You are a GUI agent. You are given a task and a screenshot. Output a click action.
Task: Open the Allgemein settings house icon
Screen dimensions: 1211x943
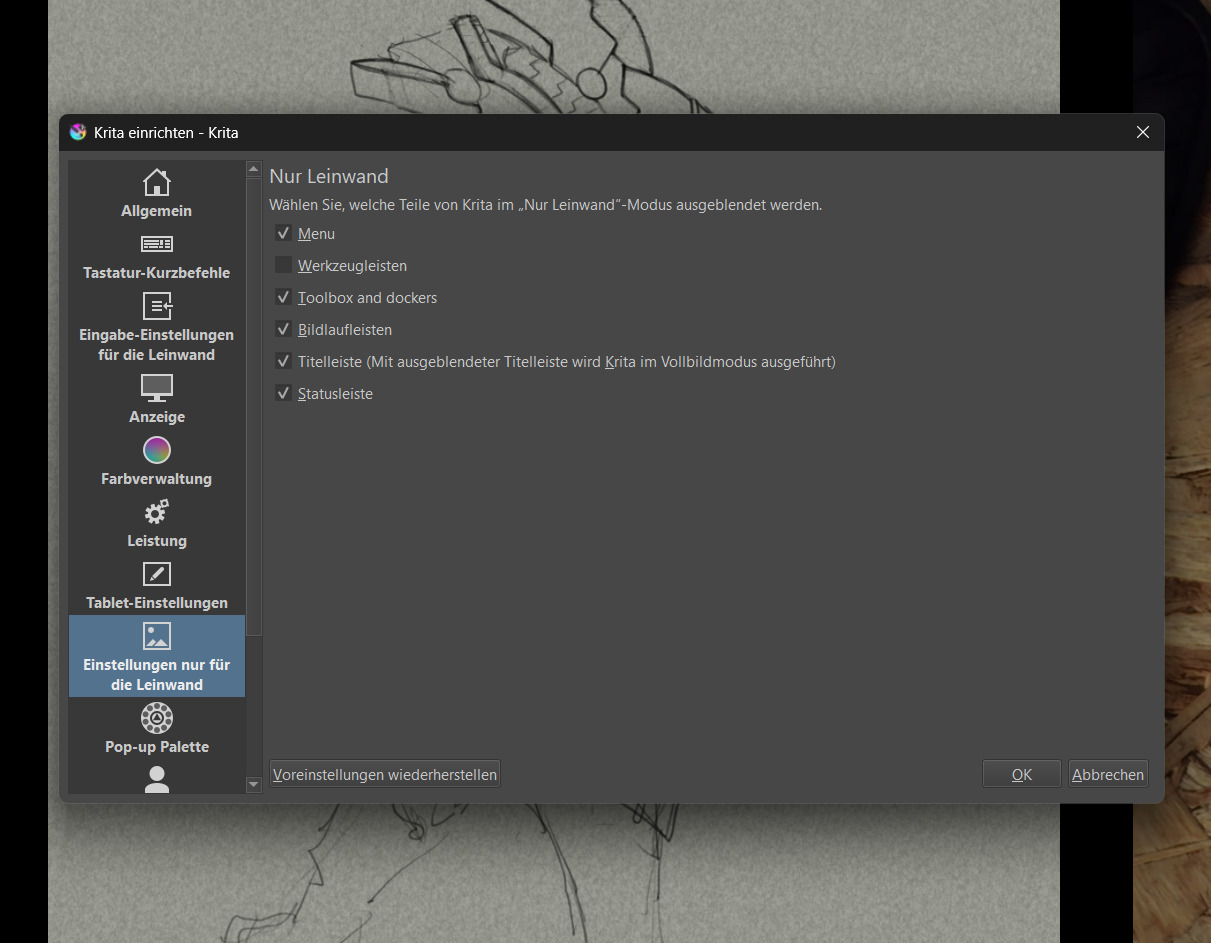[156, 182]
